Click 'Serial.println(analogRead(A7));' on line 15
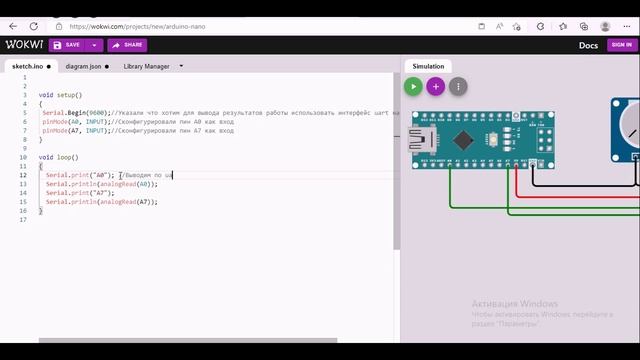Image resolution: width=640 pixels, height=360 pixels. pyautogui.click(x=102, y=202)
